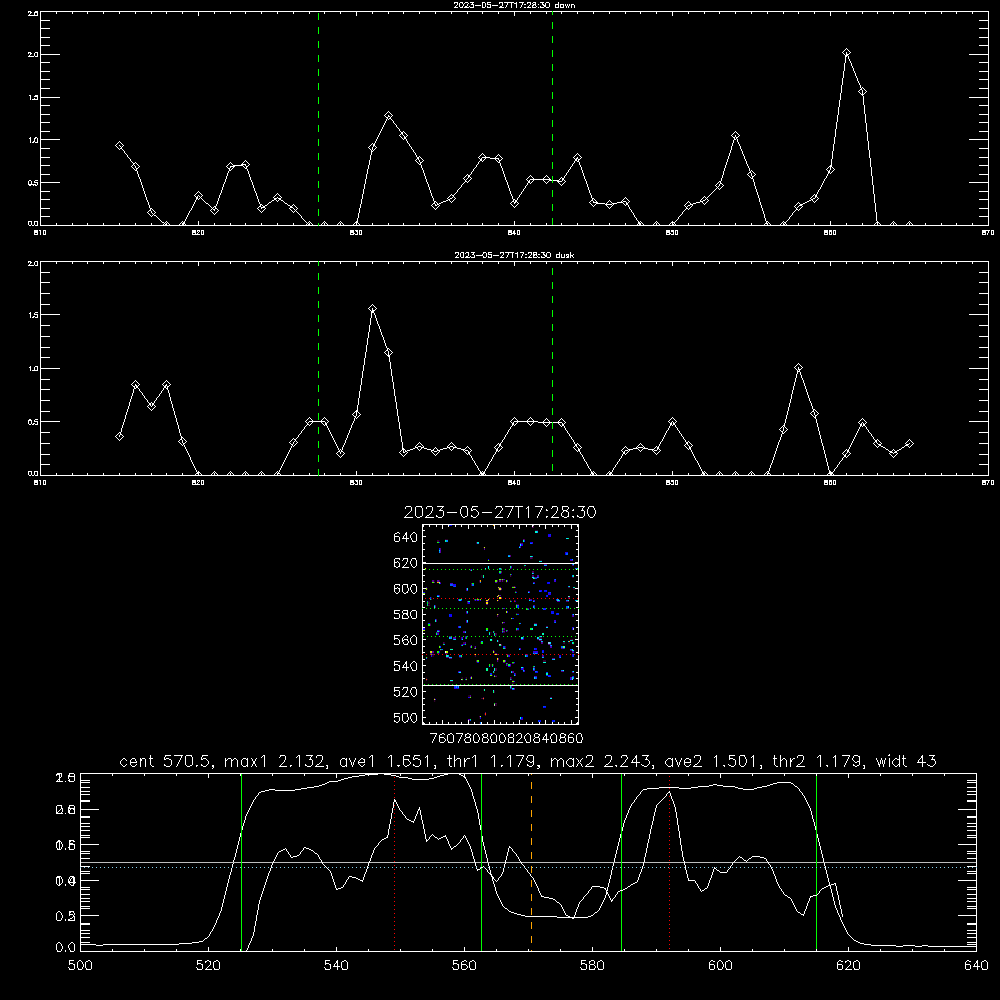Image resolution: width=1000 pixels, height=1000 pixels.
Task: Click the 2.0 y-axis label of dawn plot
Action: coord(34,55)
